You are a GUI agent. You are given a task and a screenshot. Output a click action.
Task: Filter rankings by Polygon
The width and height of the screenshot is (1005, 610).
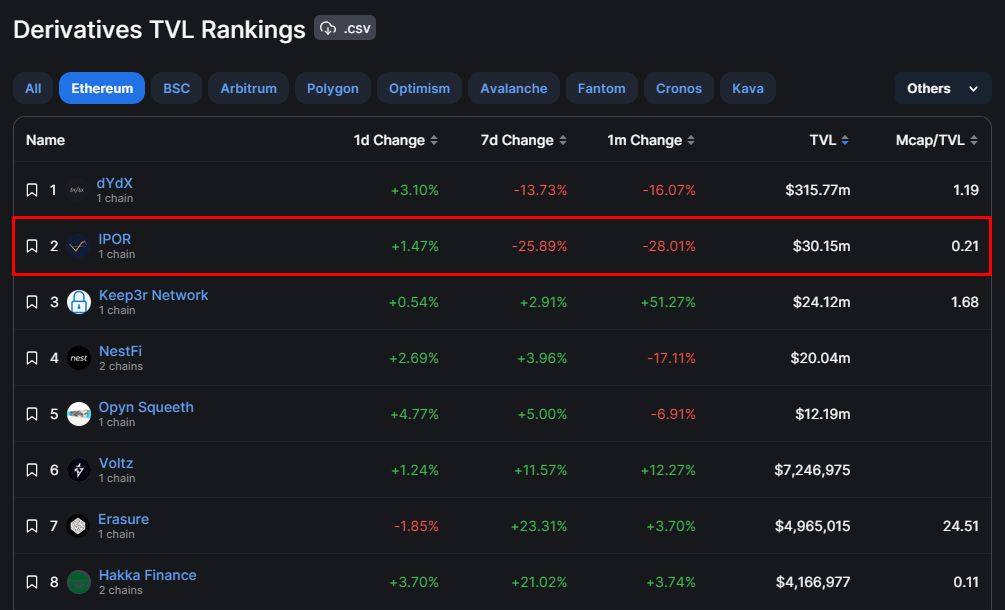[x=333, y=88]
